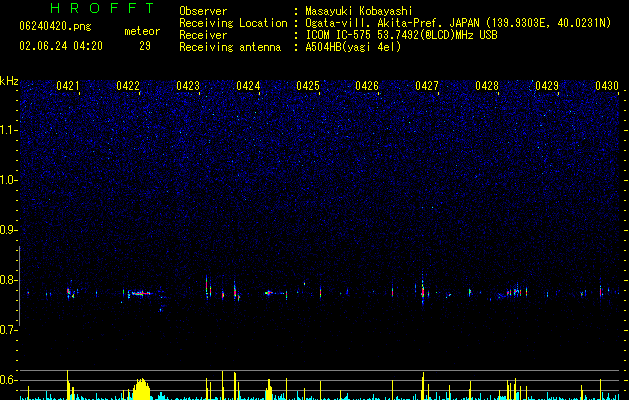
Task: Click the Observer field label
Action: pos(203,11)
